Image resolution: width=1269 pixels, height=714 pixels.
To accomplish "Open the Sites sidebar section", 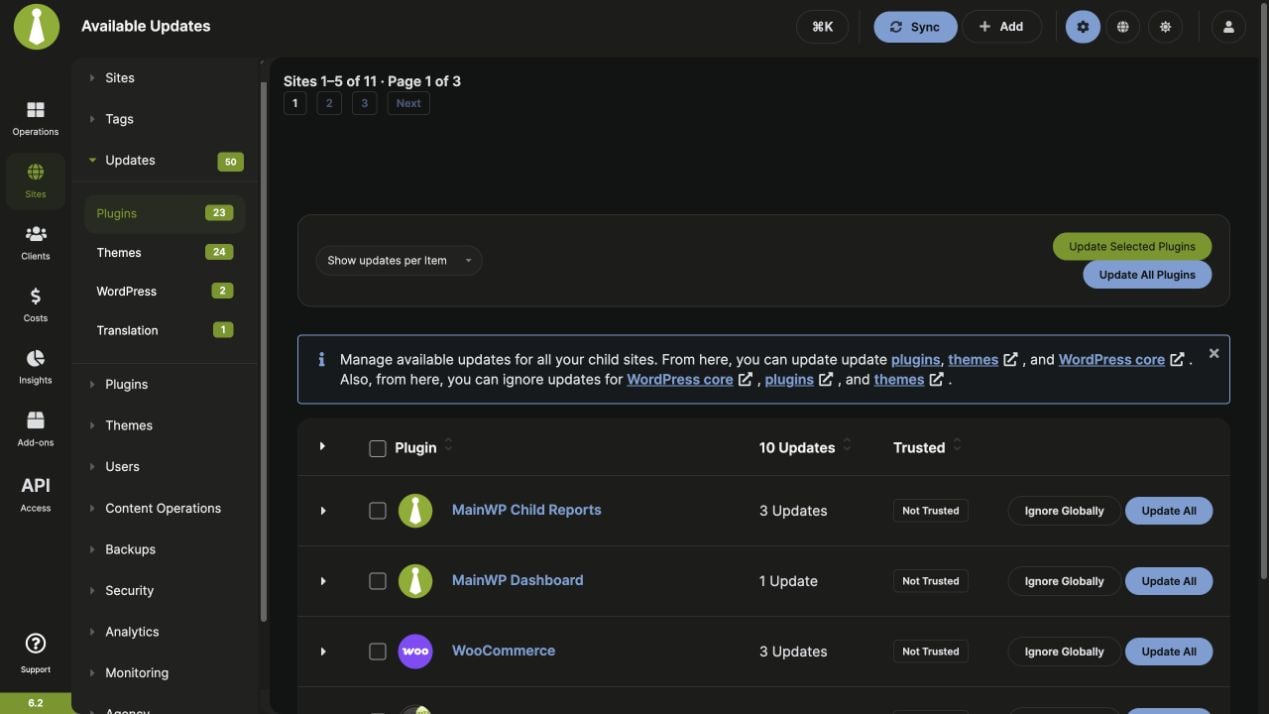I will [x=35, y=180].
